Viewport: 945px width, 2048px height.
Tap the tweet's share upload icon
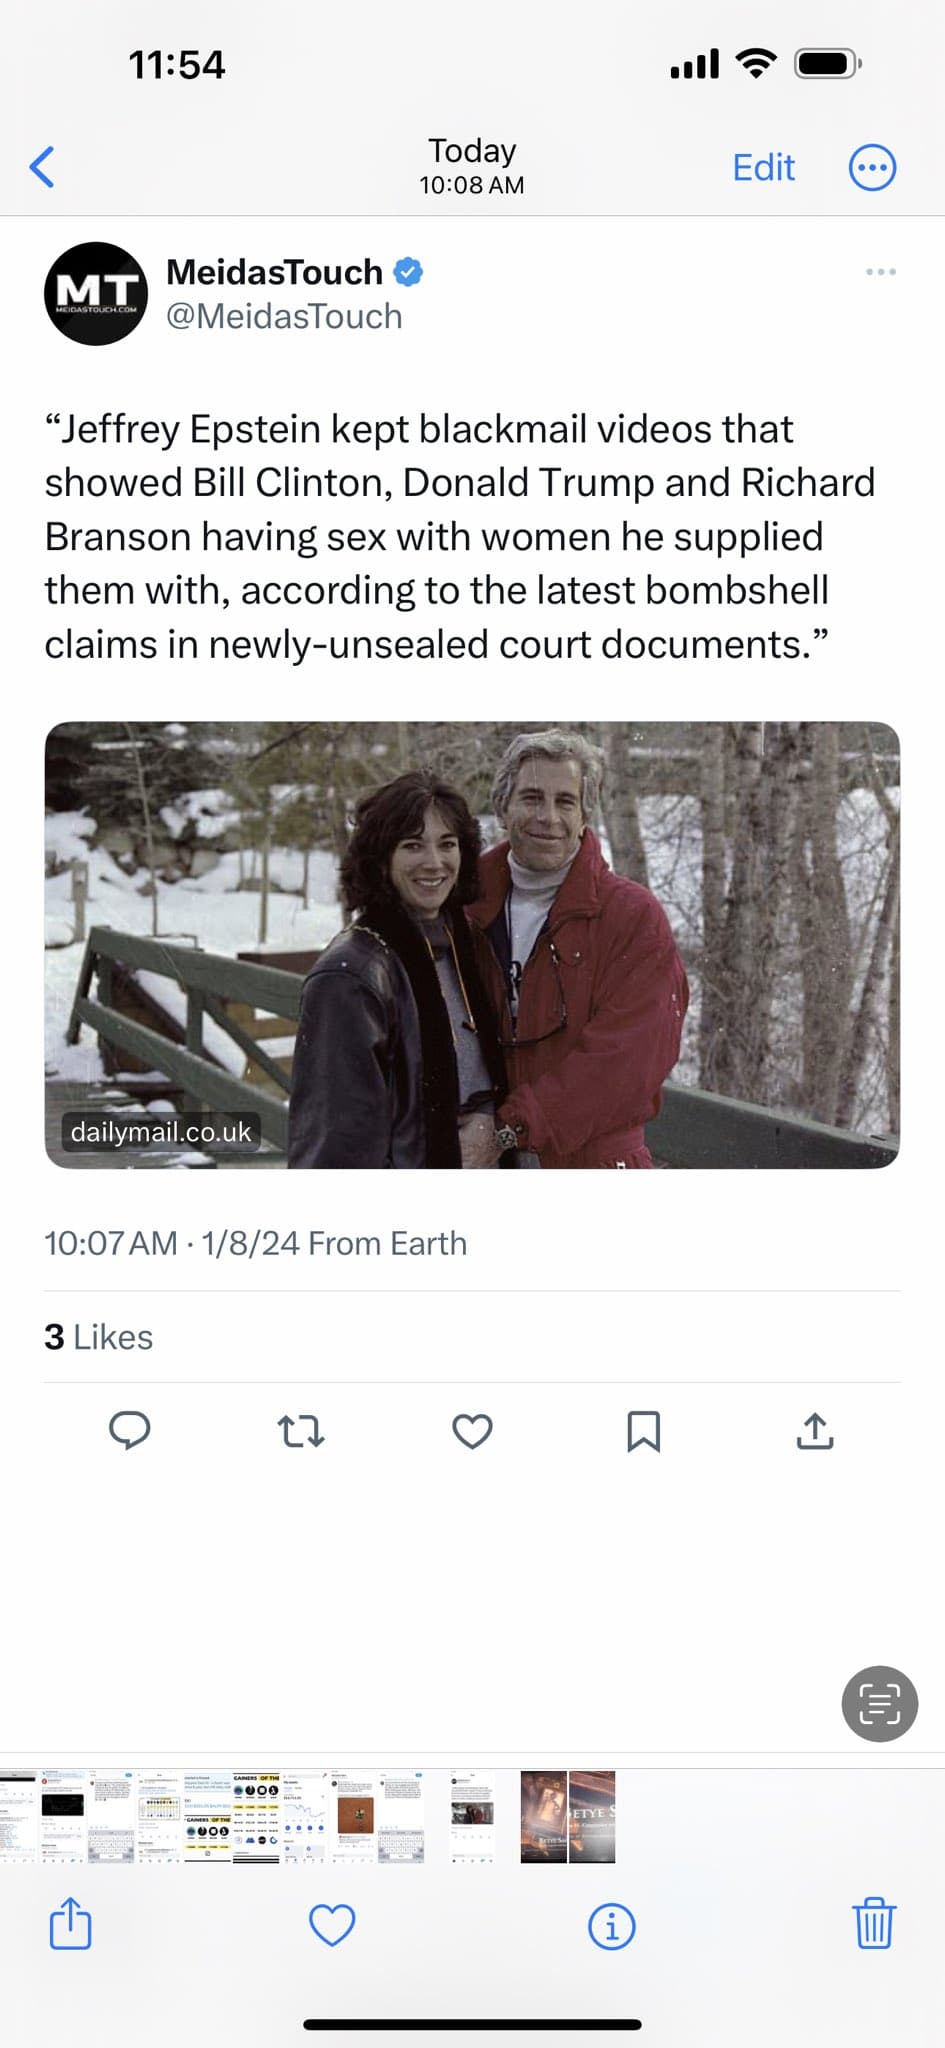pos(815,1431)
